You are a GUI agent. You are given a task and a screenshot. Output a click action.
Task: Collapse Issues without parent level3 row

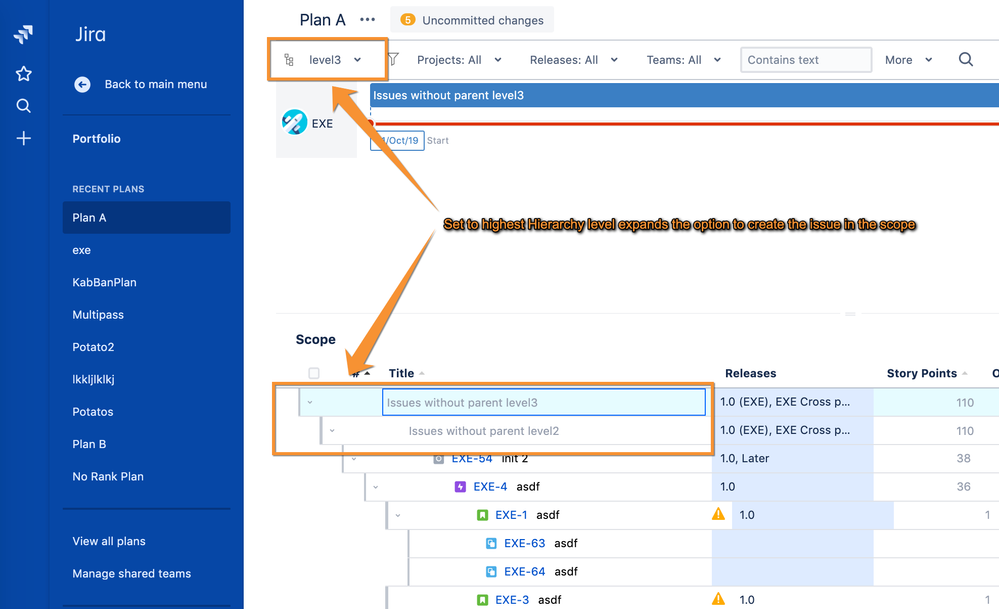(x=310, y=402)
